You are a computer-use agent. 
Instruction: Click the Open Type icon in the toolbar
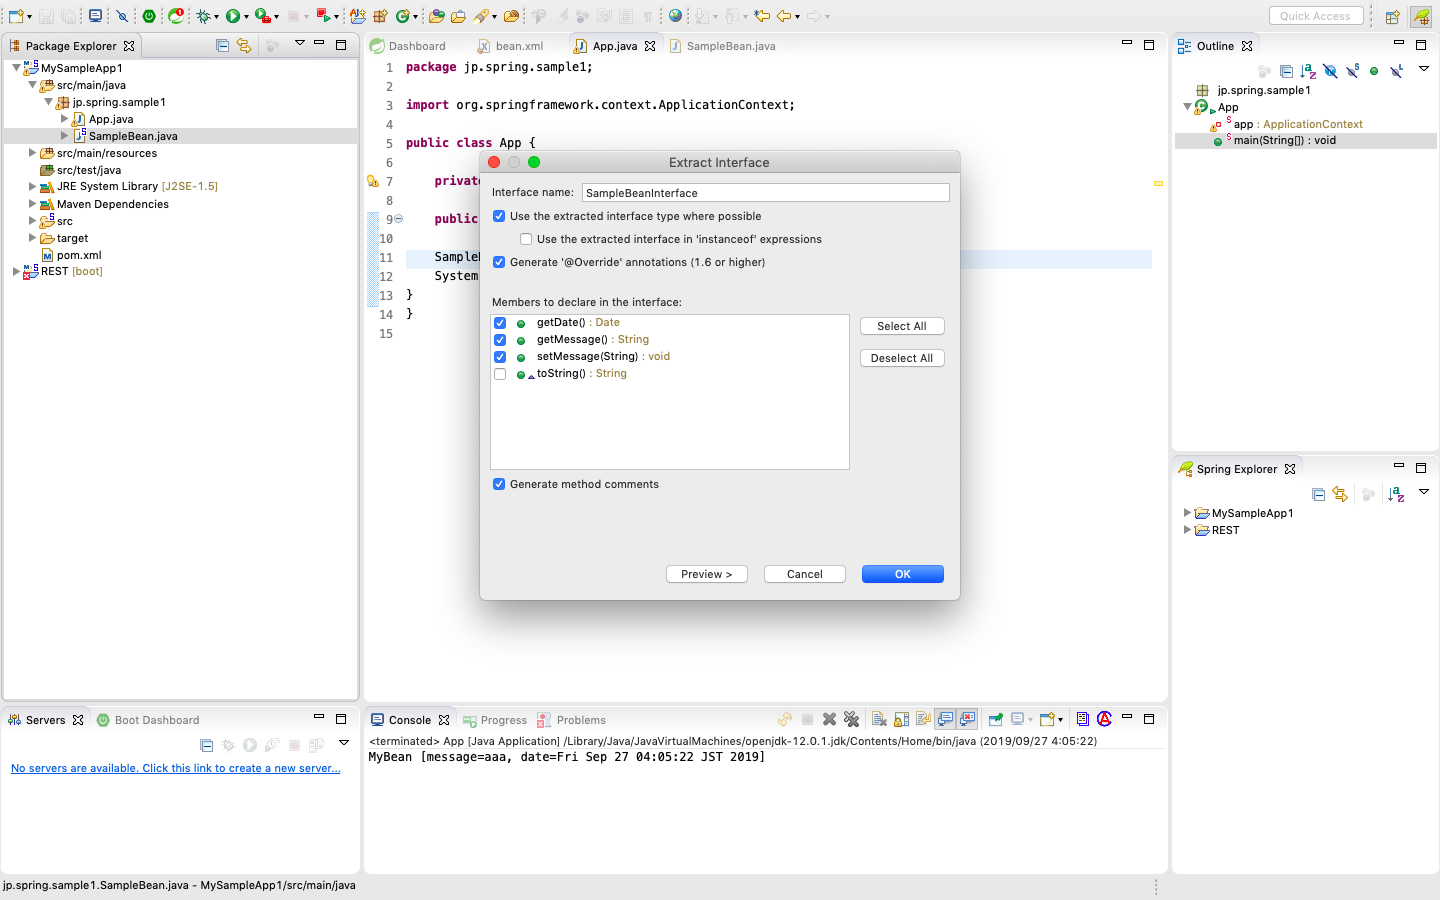click(436, 16)
